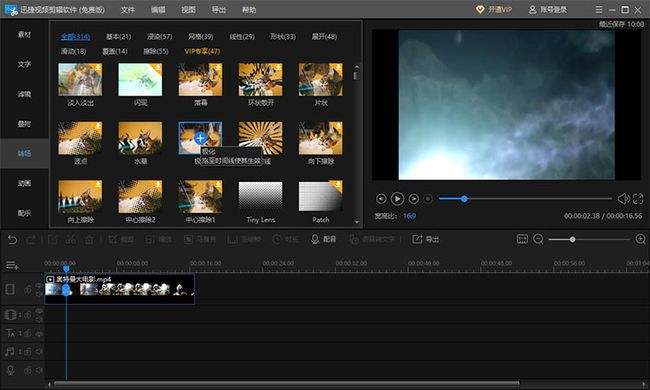Image resolution: width=650 pixels, height=390 pixels.
Task: Start 配音 voiceover recording
Action: [323, 239]
